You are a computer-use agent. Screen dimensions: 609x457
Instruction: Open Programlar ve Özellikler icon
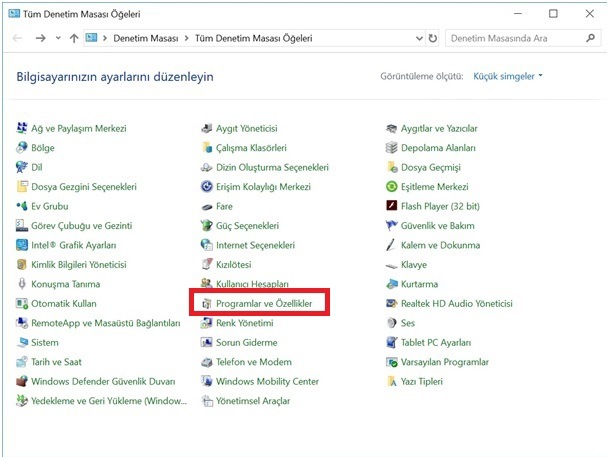coord(207,304)
